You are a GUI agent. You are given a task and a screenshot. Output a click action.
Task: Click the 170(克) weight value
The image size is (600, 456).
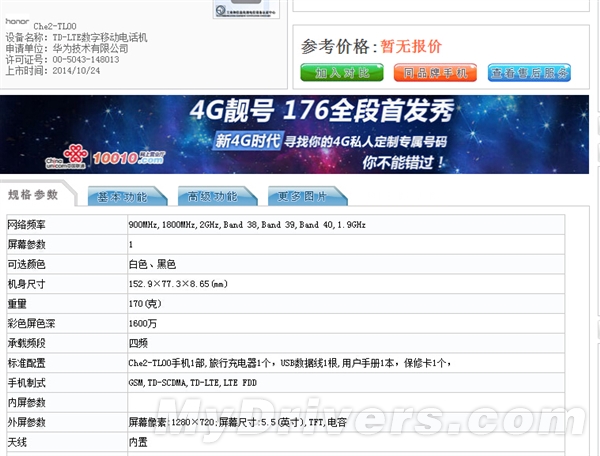(145, 304)
